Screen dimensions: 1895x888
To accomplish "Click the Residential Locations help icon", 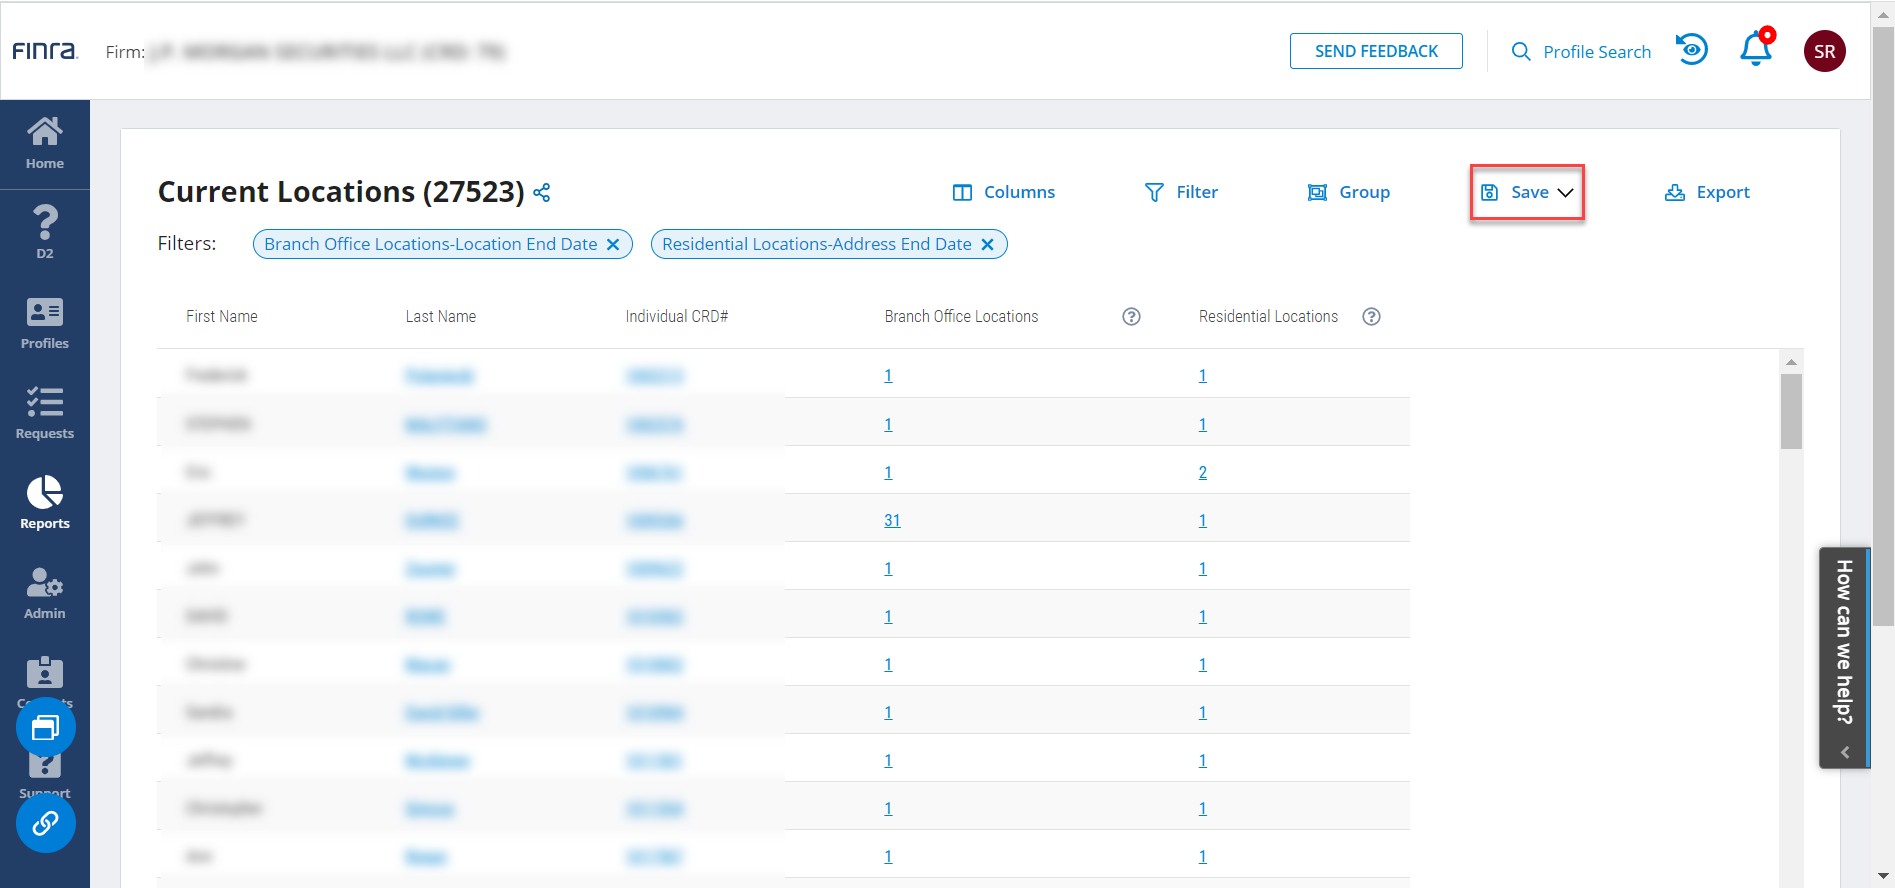I will [1372, 317].
